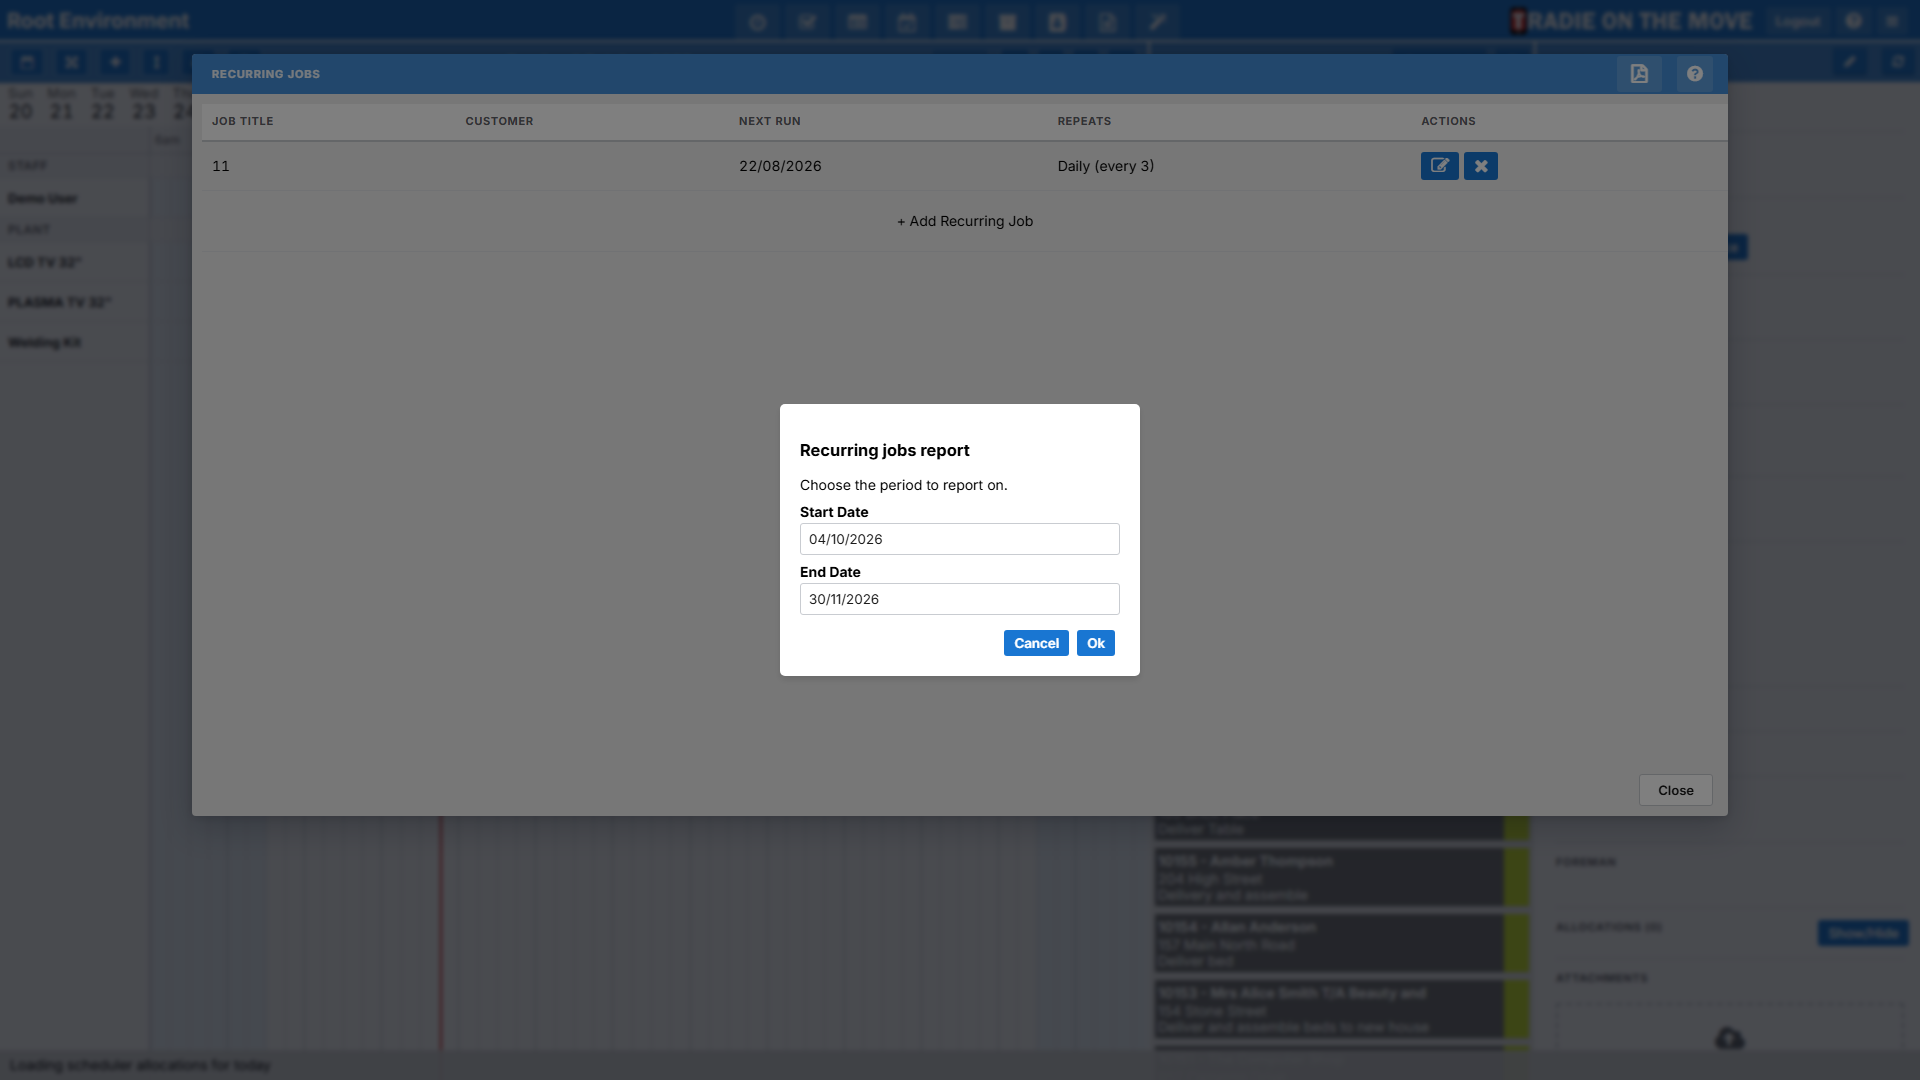Click calendar icon in scheduler toolbar
Screen dimensions: 1920x1080
[x=27, y=62]
